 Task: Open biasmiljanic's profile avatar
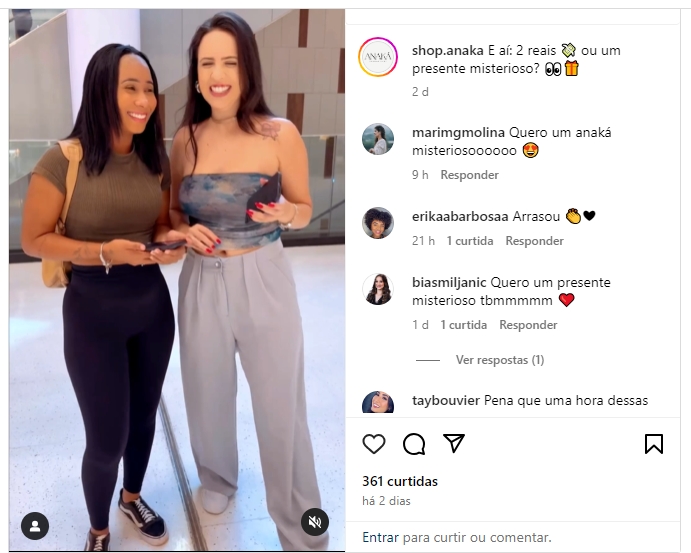(378, 289)
